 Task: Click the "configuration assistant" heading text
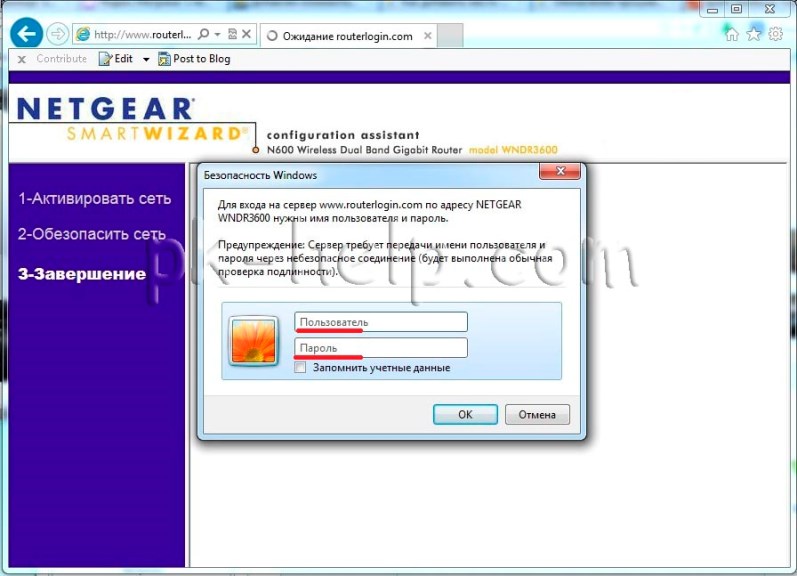click(343, 135)
